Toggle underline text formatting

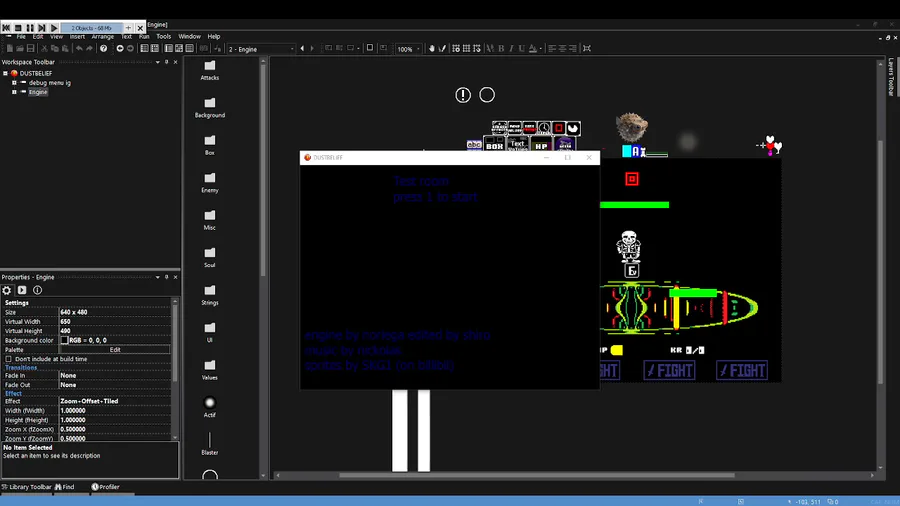coord(522,49)
